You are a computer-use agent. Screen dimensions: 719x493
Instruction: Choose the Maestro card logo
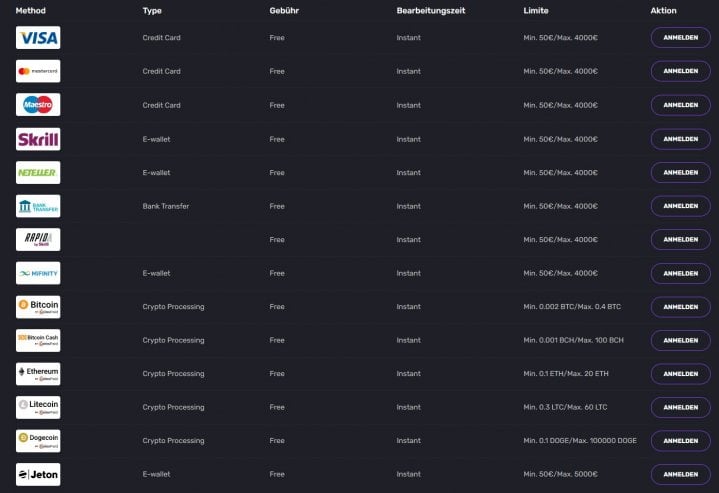(38, 105)
